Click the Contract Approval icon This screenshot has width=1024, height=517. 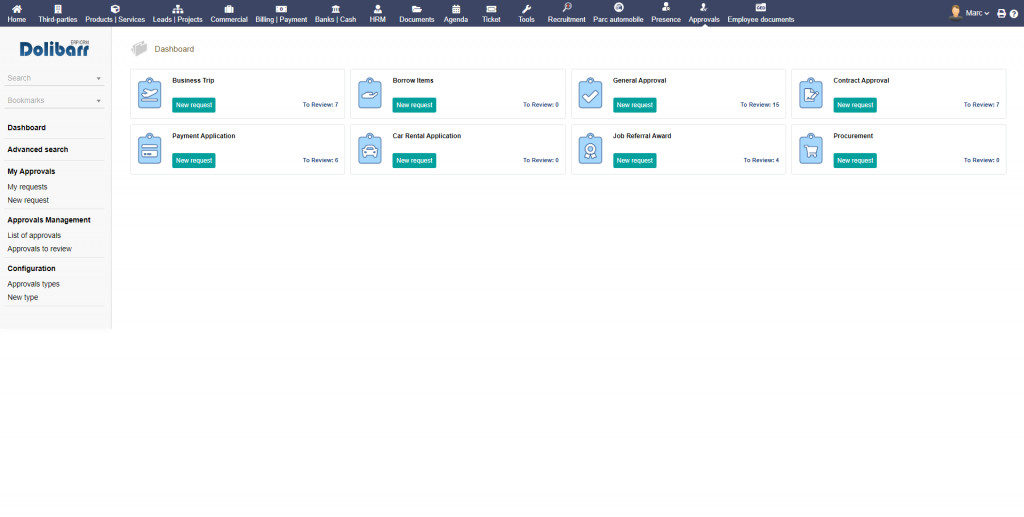pyautogui.click(x=810, y=93)
